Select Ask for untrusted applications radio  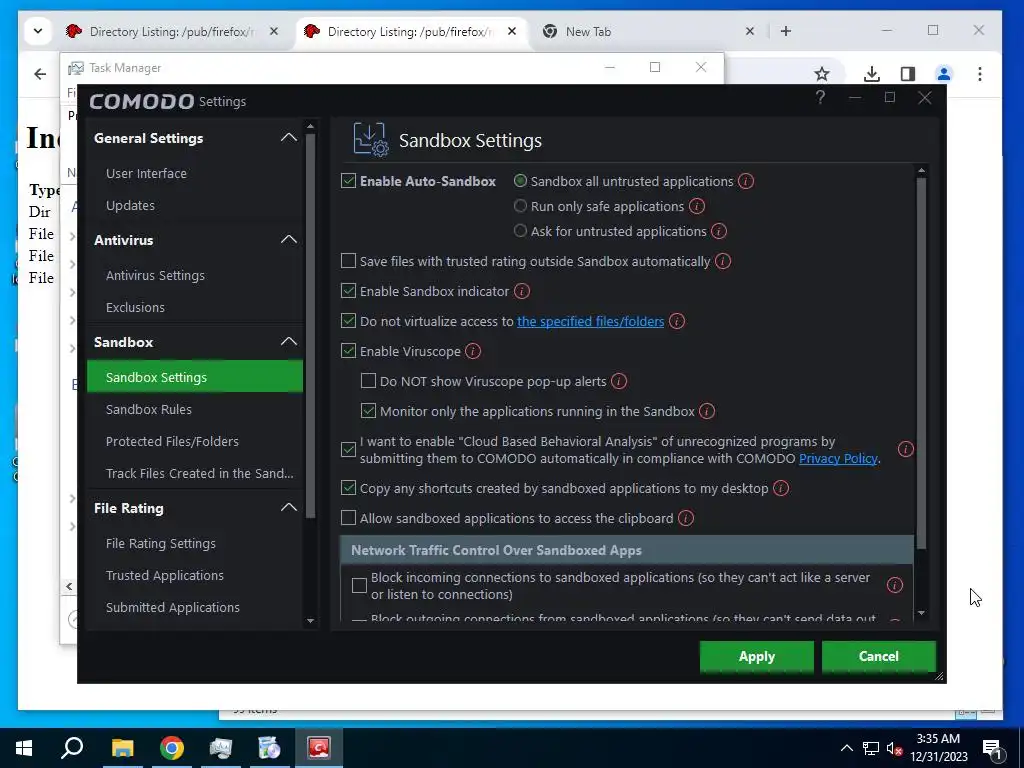pyautogui.click(x=520, y=231)
